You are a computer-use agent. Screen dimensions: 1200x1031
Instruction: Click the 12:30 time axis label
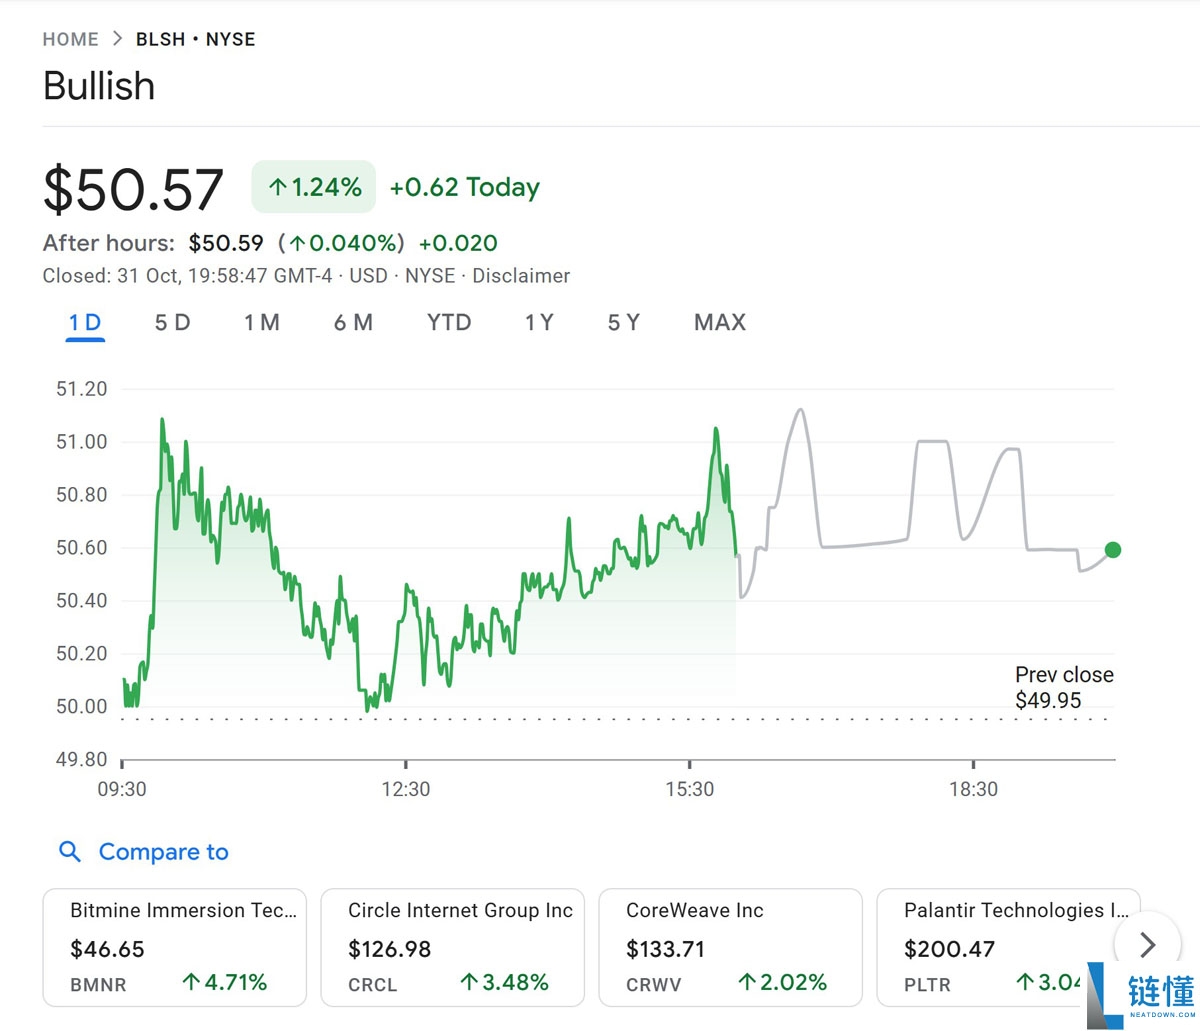tap(406, 789)
